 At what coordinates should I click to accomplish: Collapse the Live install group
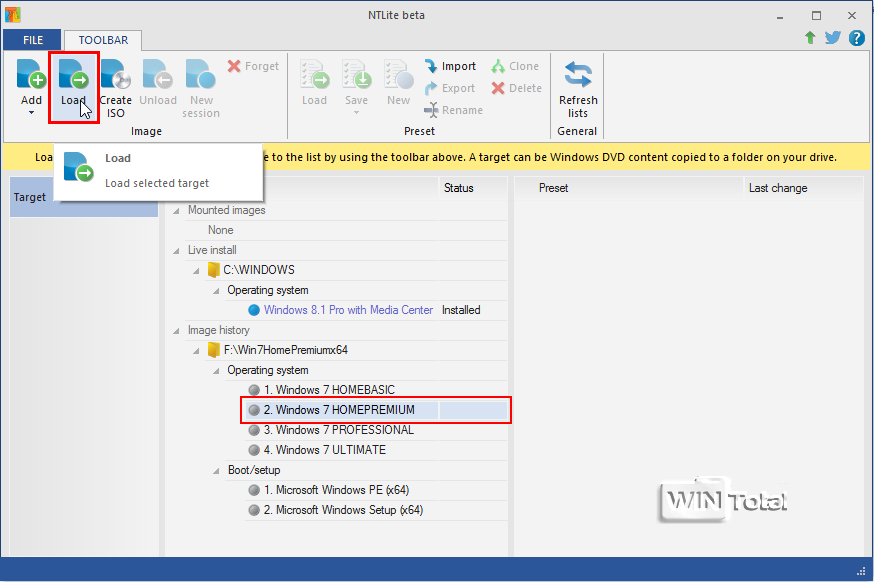coord(176,251)
